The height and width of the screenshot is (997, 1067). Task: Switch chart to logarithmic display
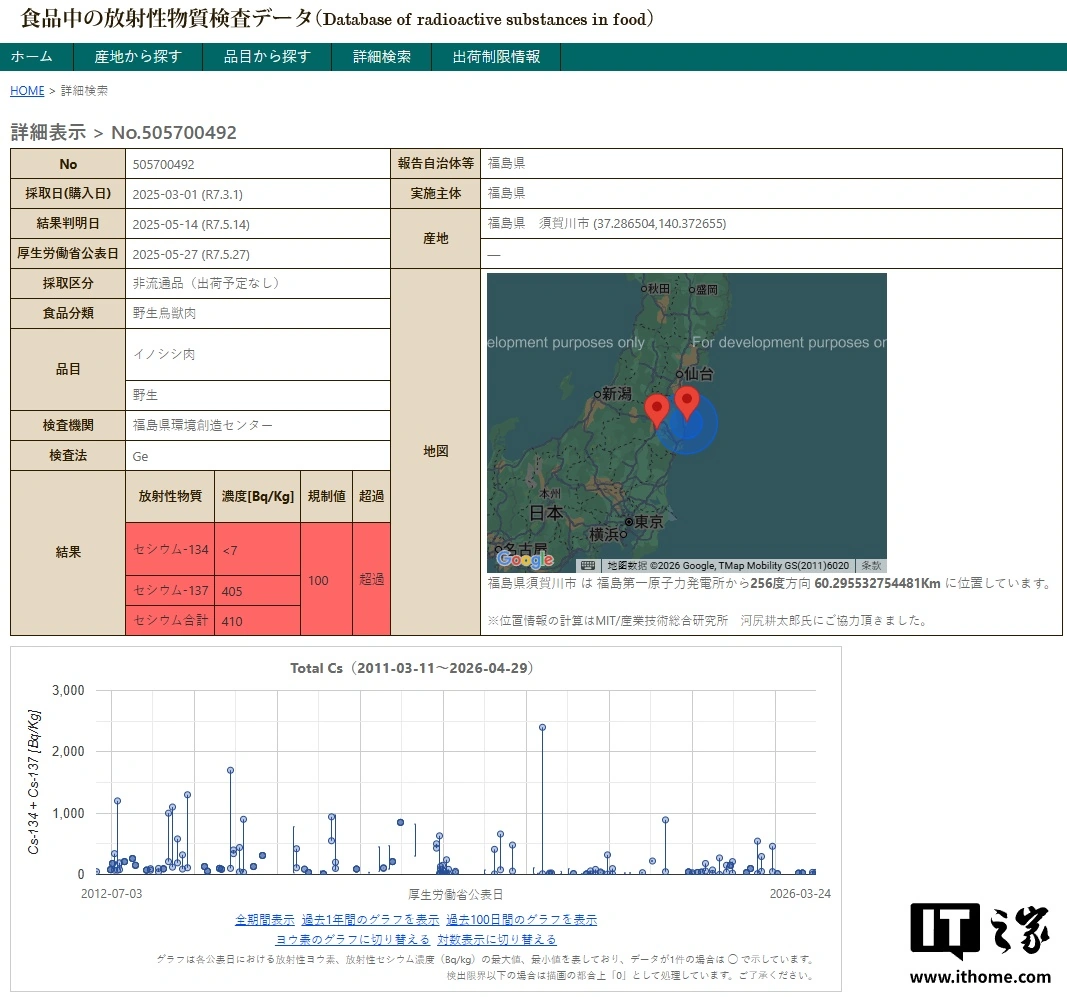coord(497,939)
